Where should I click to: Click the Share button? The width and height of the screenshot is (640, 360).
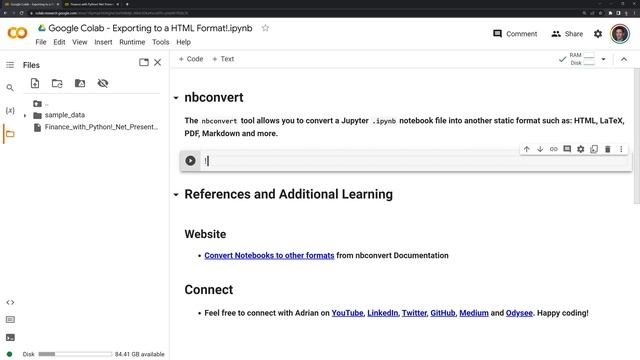(x=567, y=34)
